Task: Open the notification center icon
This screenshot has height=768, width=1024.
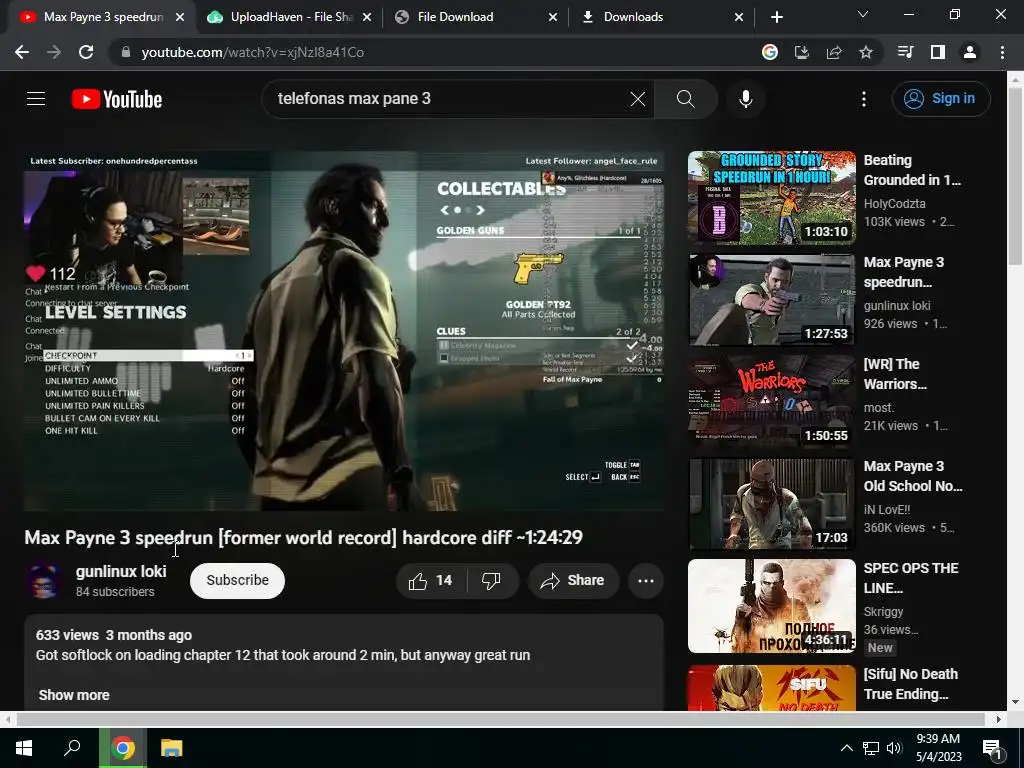Action: pos(992,748)
